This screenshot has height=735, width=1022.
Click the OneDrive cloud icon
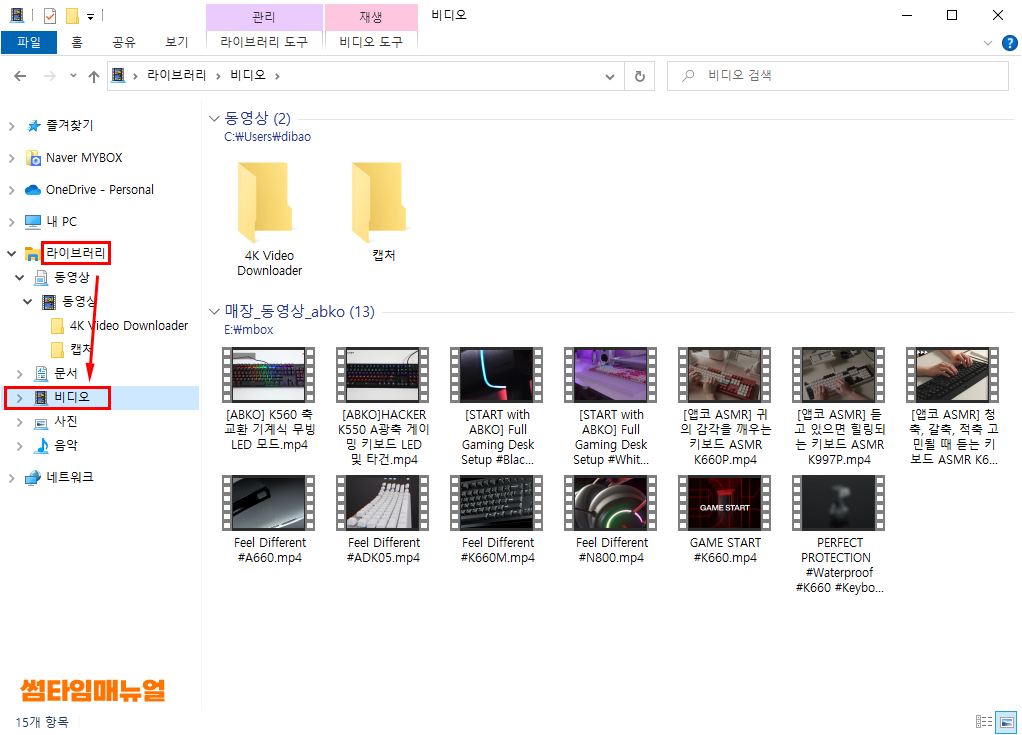coord(33,190)
